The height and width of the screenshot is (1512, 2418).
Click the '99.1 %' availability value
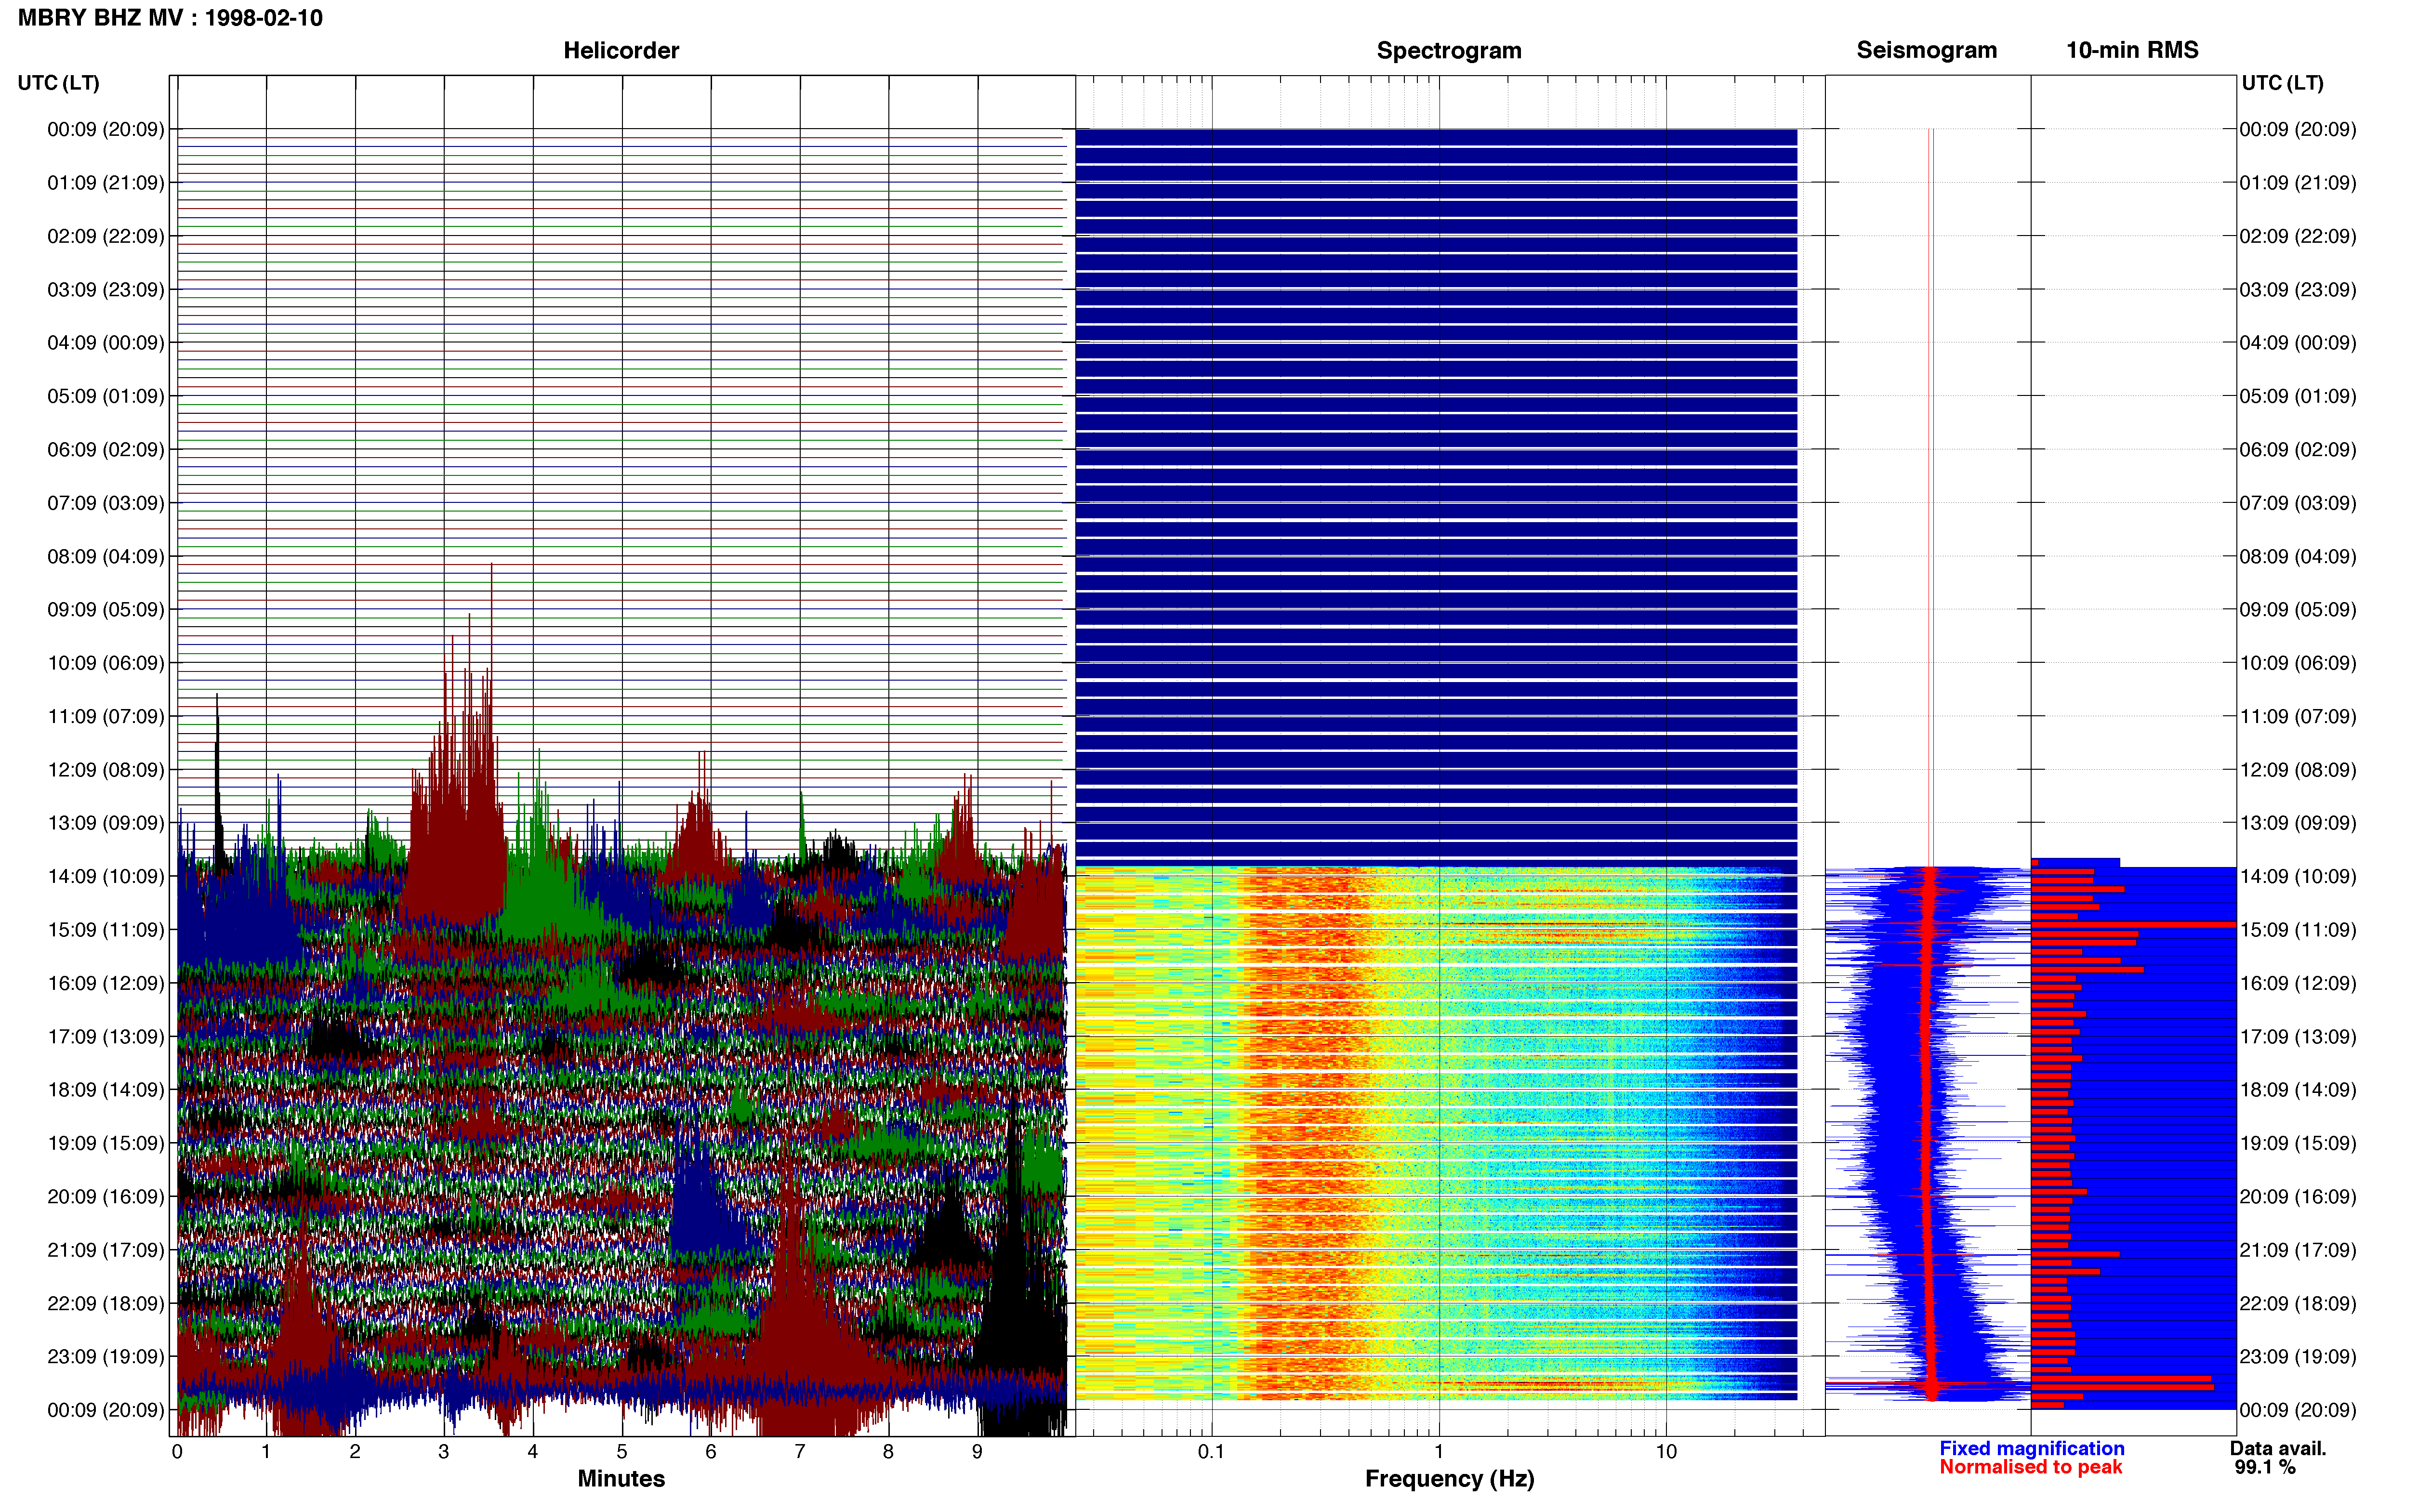[x=2265, y=1467]
